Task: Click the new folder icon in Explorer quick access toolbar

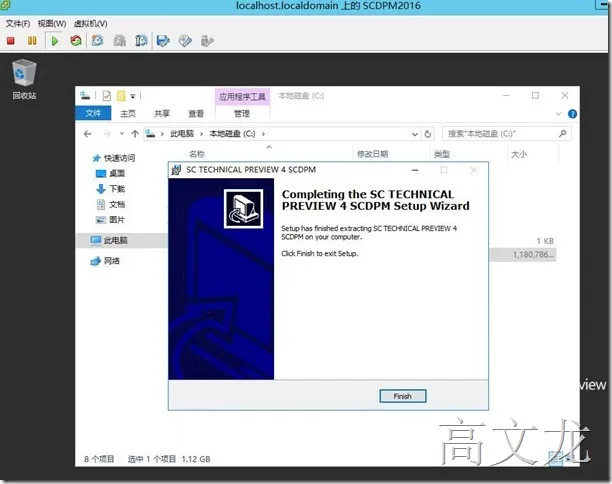Action: pos(121,96)
